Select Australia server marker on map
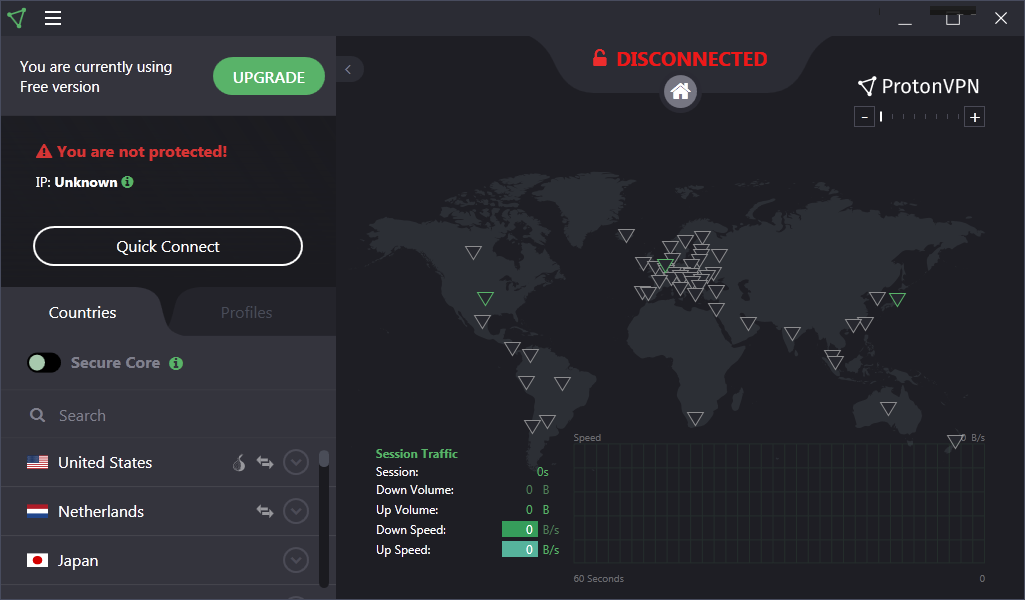This screenshot has height=600, width=1025. pos(888,408)
